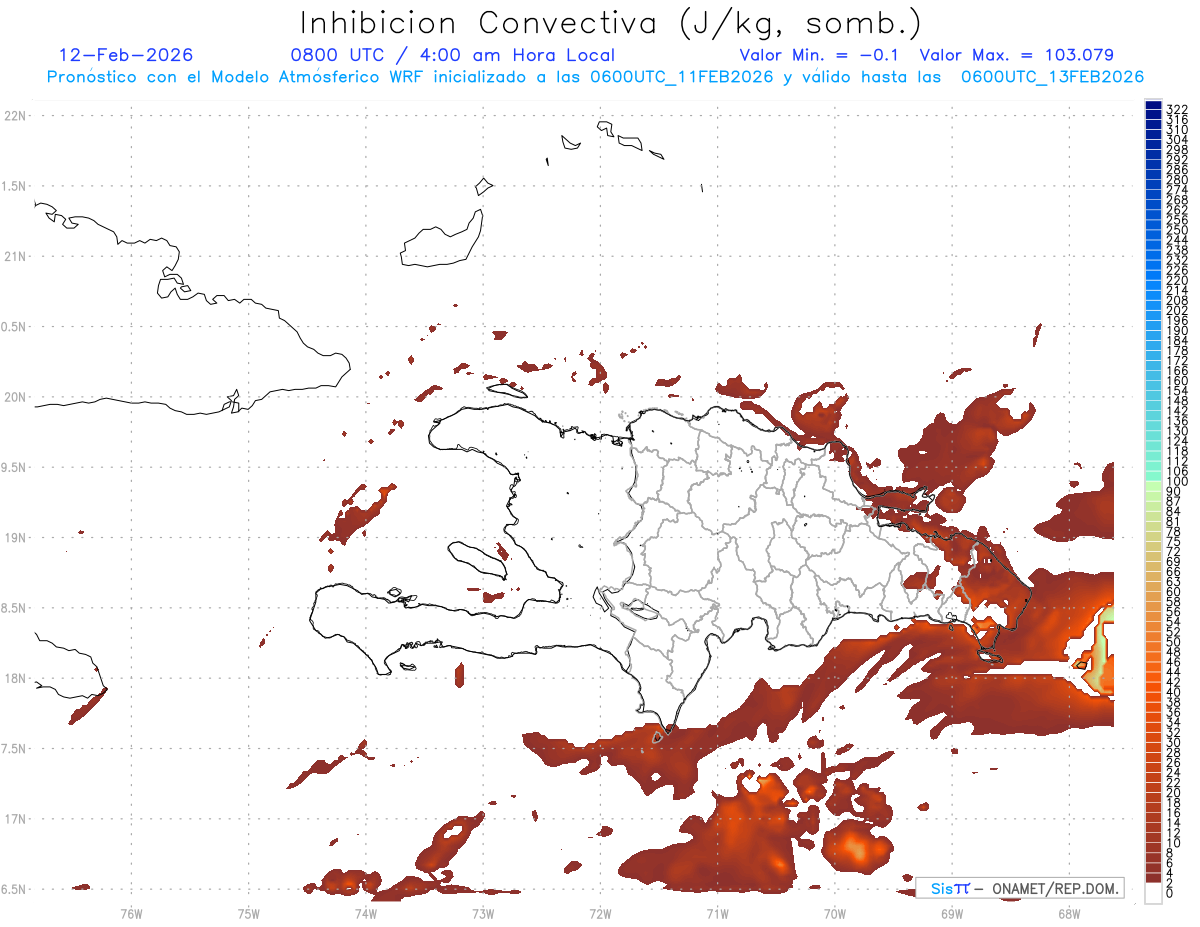The image size is (1200, 927).
Task: Click the title "Inhibicion Convectiva (J/kg, somb.)"
Action: click(611, 23)
